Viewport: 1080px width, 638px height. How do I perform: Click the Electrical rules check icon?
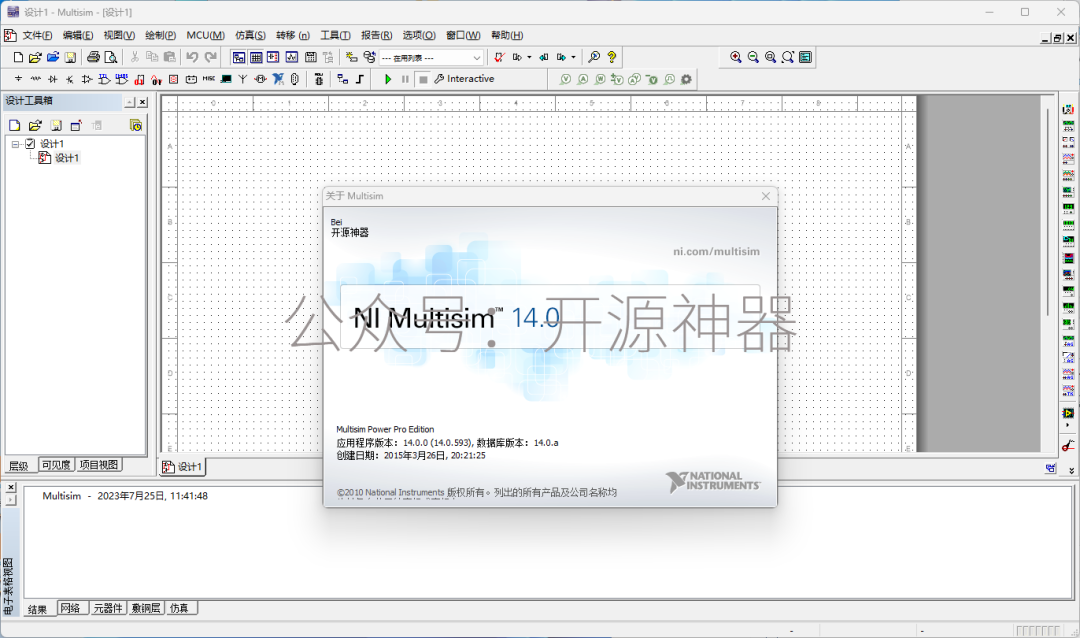(499, 57)
